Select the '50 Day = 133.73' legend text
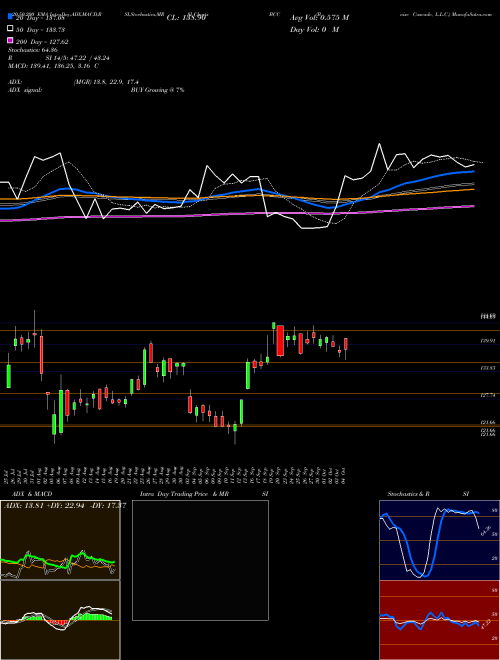The height and width of the screenshot is (660, 500). (40, 29)
